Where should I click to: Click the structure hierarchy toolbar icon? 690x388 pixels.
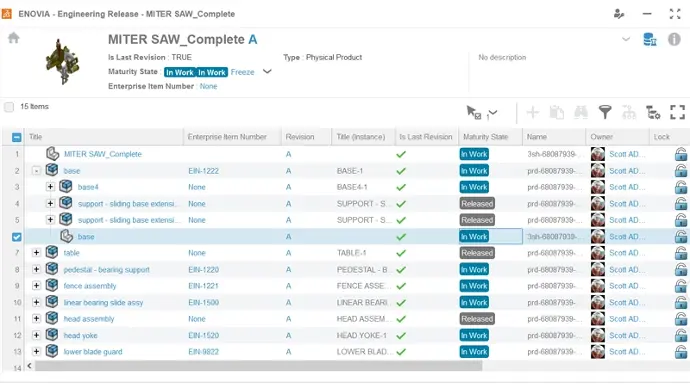click(629, 113)
